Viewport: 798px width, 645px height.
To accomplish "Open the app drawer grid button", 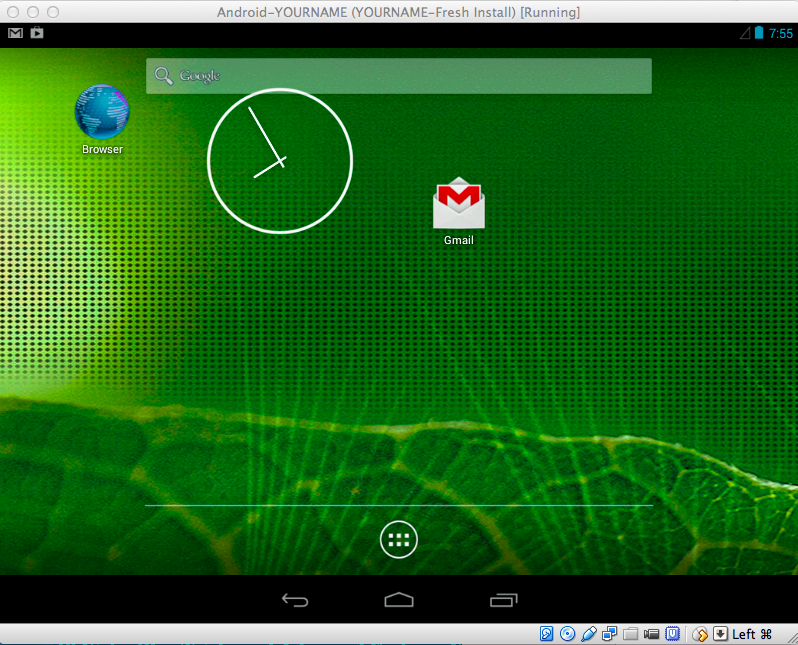I will click(x=398, y=540).
